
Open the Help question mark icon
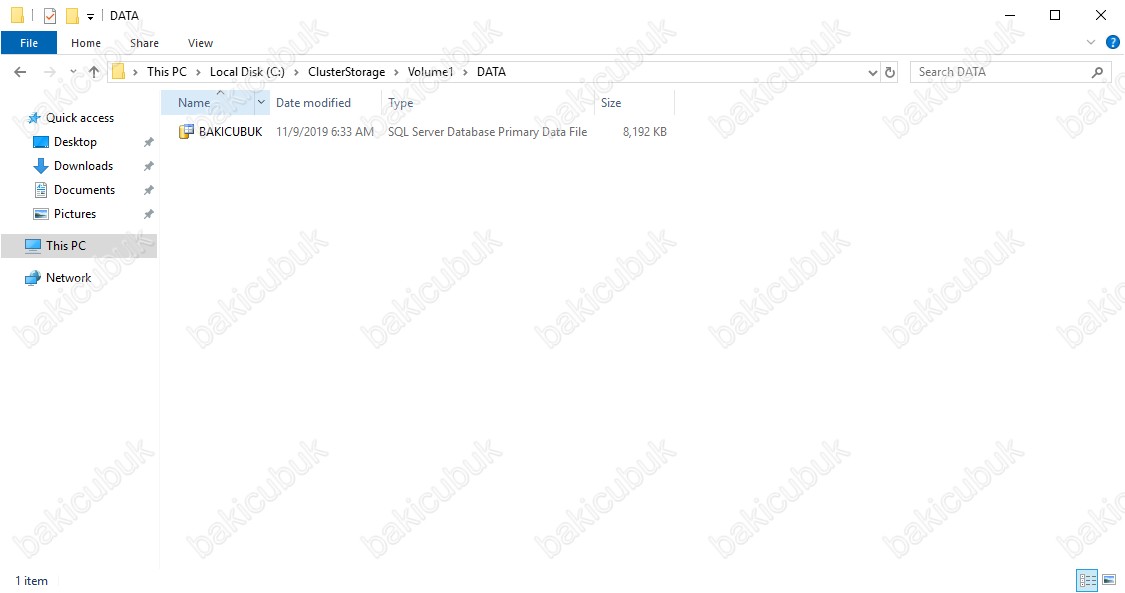tap(1113, 42)
